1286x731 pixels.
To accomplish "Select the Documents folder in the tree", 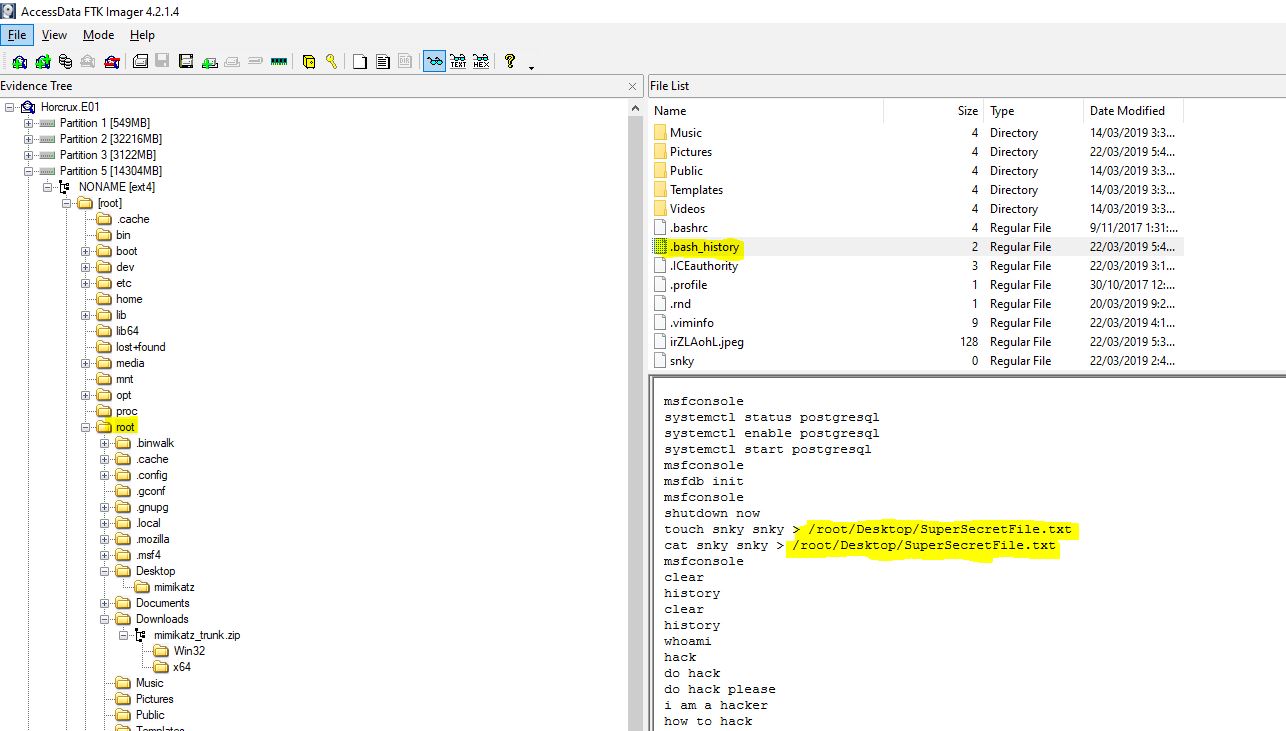I will (162, 603).
